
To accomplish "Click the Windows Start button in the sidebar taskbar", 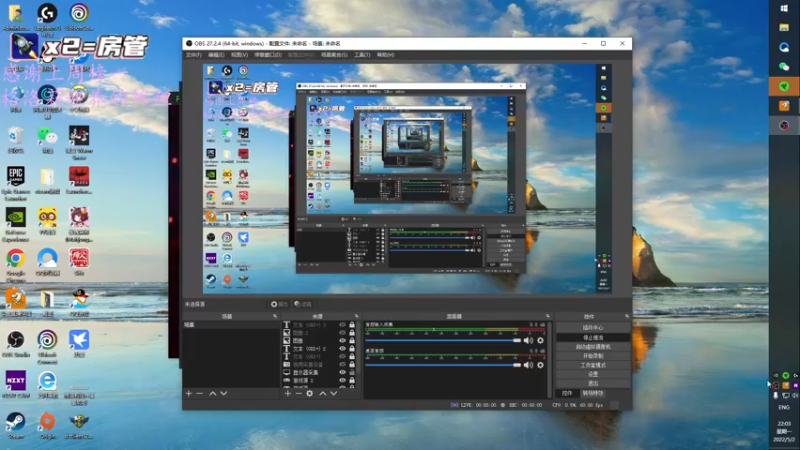I will pyautogui.click(x=784, y=8).
